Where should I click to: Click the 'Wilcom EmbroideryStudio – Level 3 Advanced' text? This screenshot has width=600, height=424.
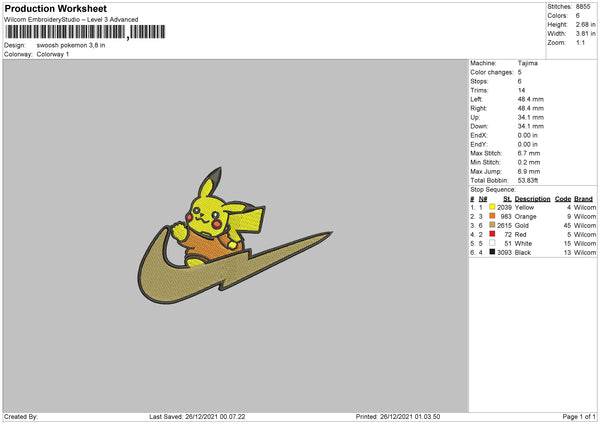point(71,20)
